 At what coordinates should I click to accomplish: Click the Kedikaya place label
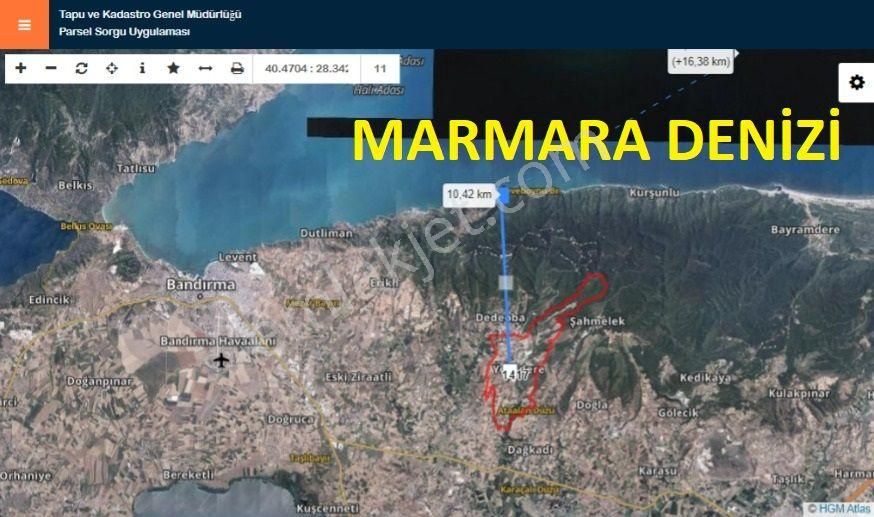click(x=705, y=378)
